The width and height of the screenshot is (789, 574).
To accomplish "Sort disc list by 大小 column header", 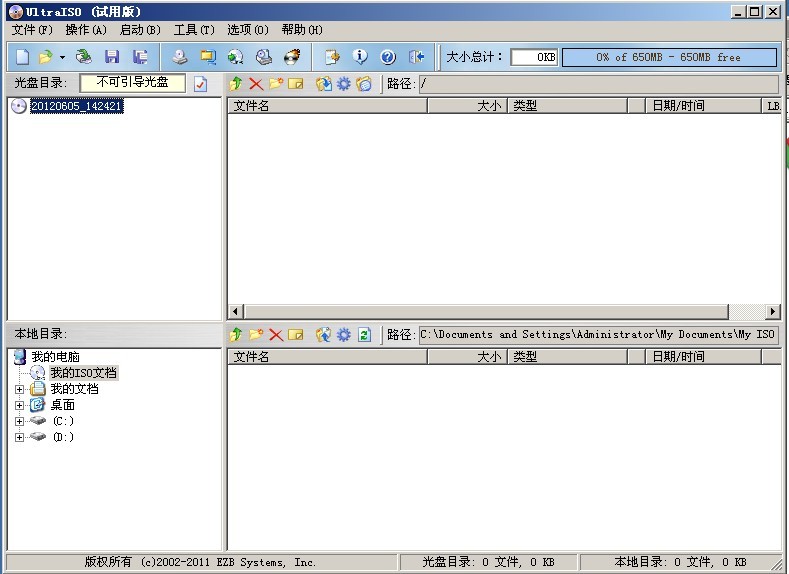I will [467, 106].
